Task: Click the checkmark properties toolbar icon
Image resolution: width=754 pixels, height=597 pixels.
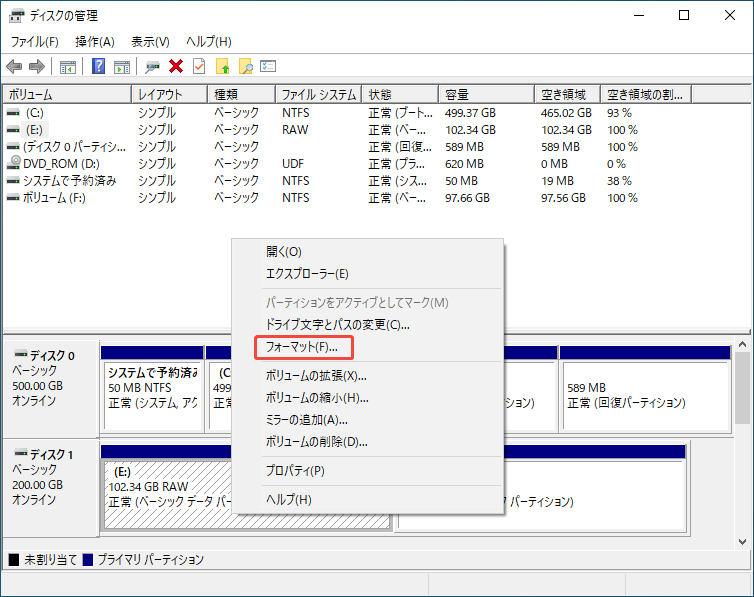Action: (199, 66)
